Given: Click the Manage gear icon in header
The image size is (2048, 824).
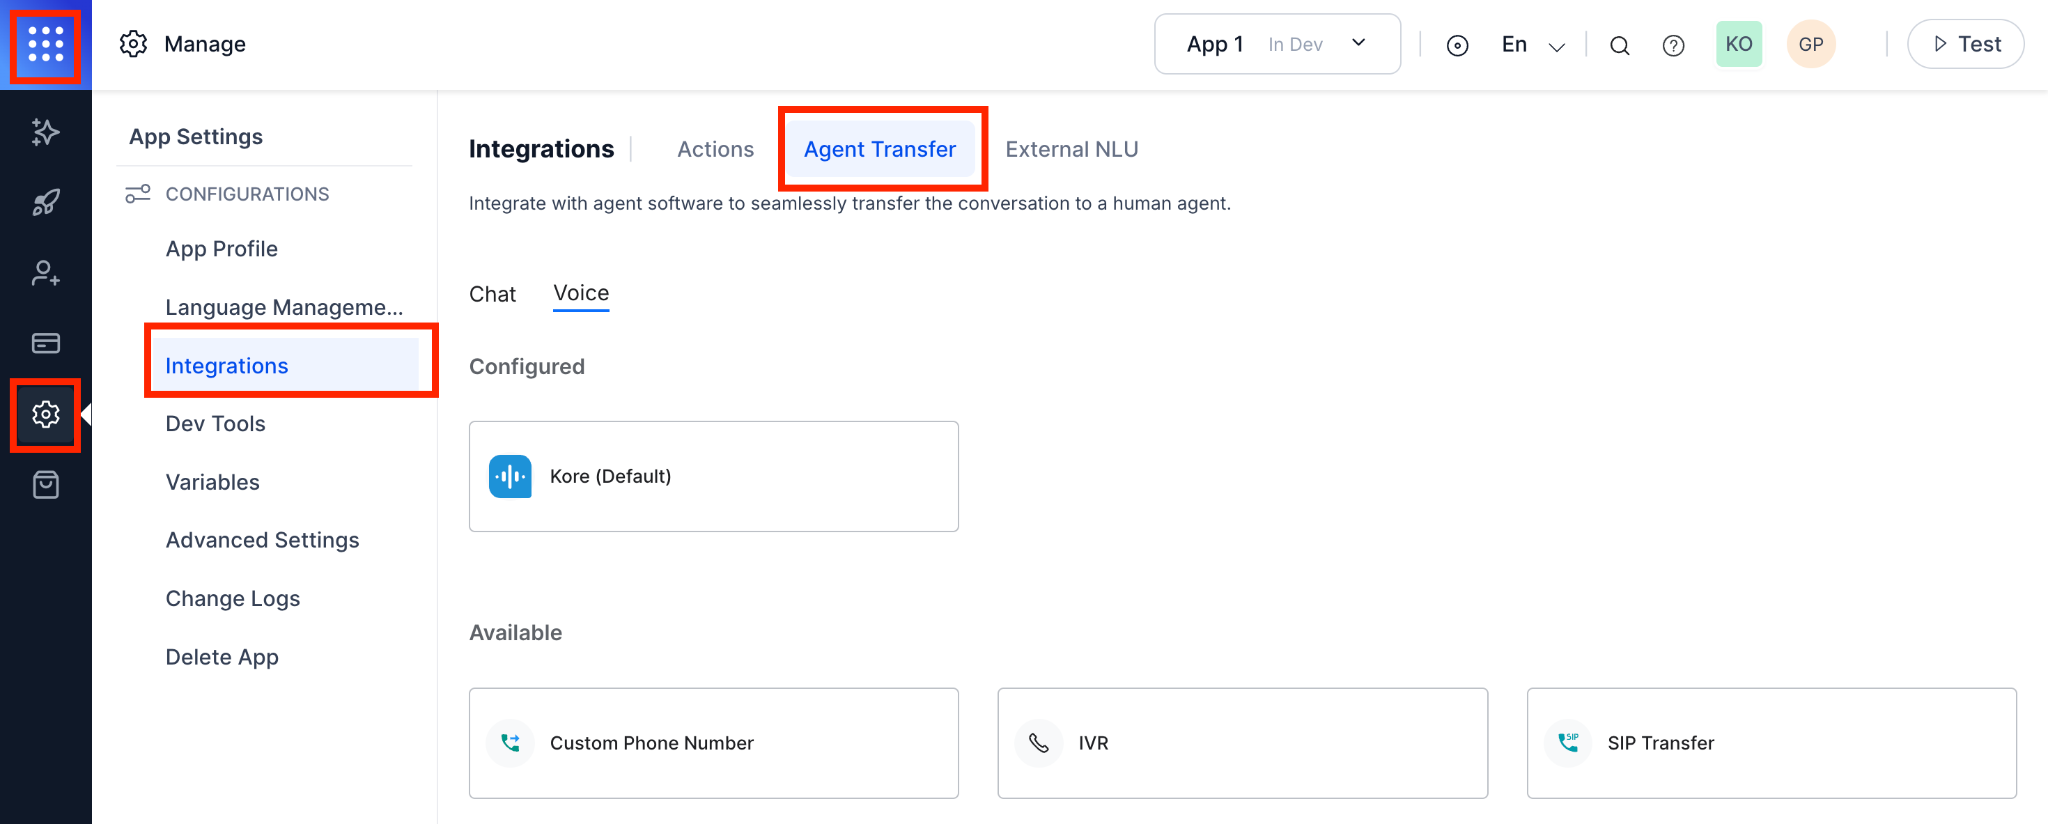Looking at the screenshot, I should click(133, 44).
